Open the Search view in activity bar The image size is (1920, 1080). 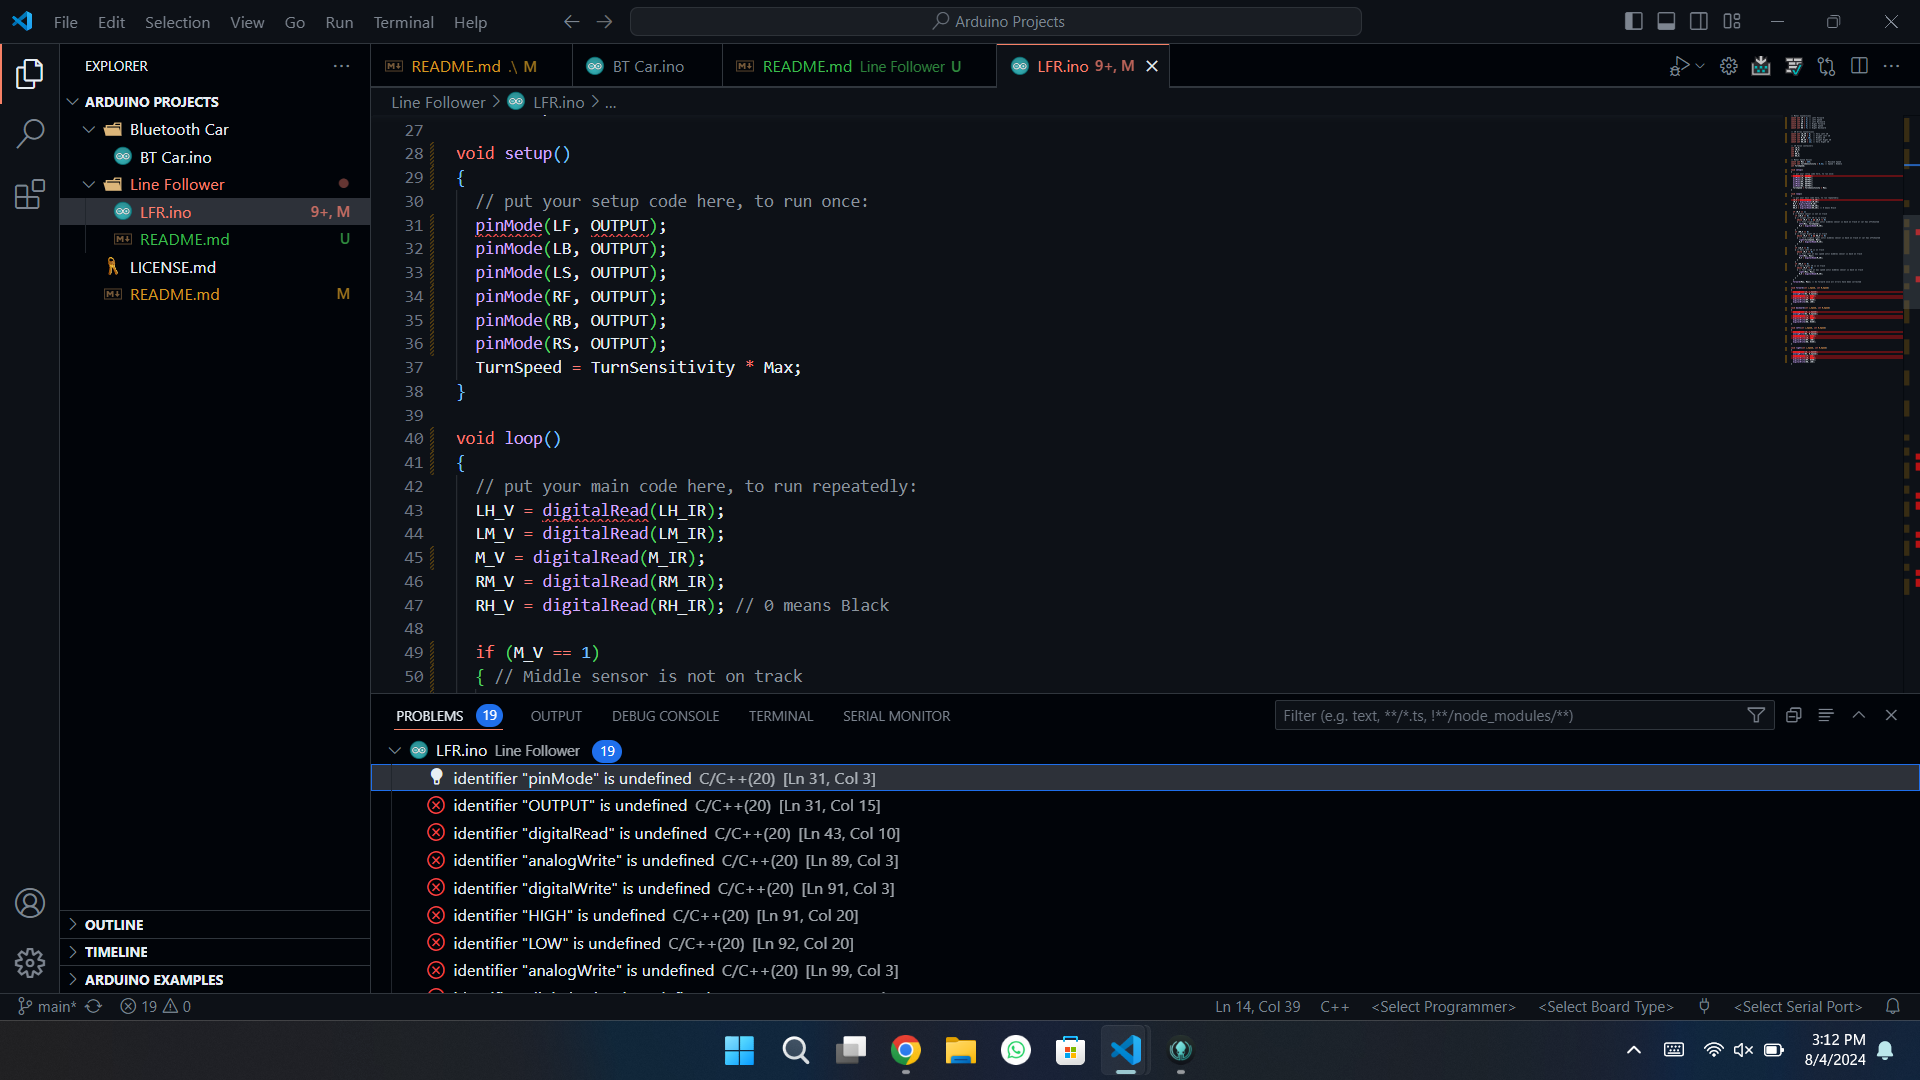30,133
